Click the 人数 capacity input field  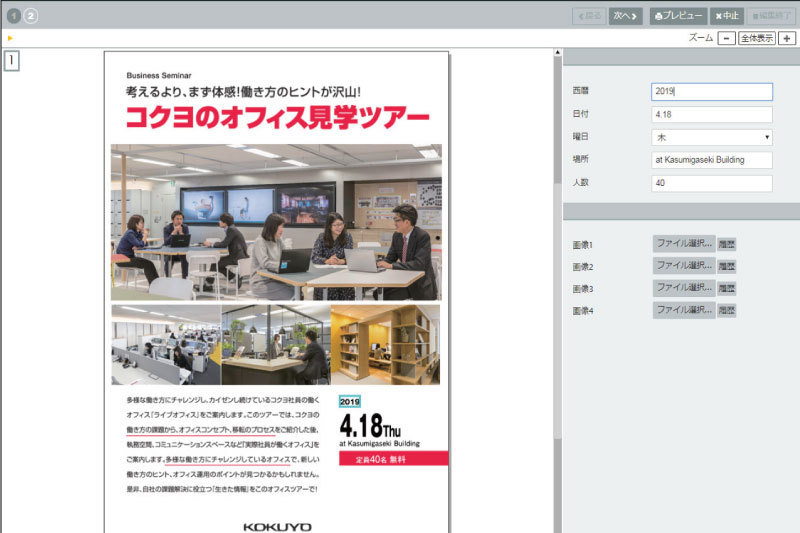click(711, 183)
